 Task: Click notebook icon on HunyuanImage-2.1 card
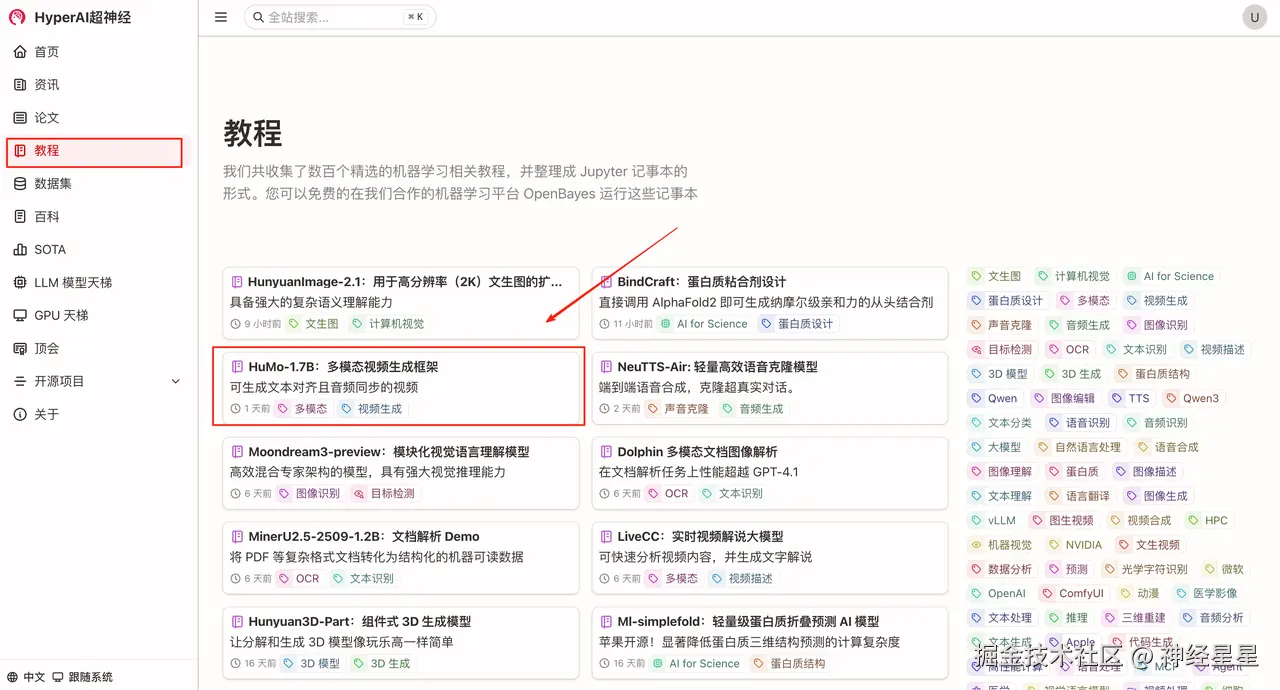point(237,282)
